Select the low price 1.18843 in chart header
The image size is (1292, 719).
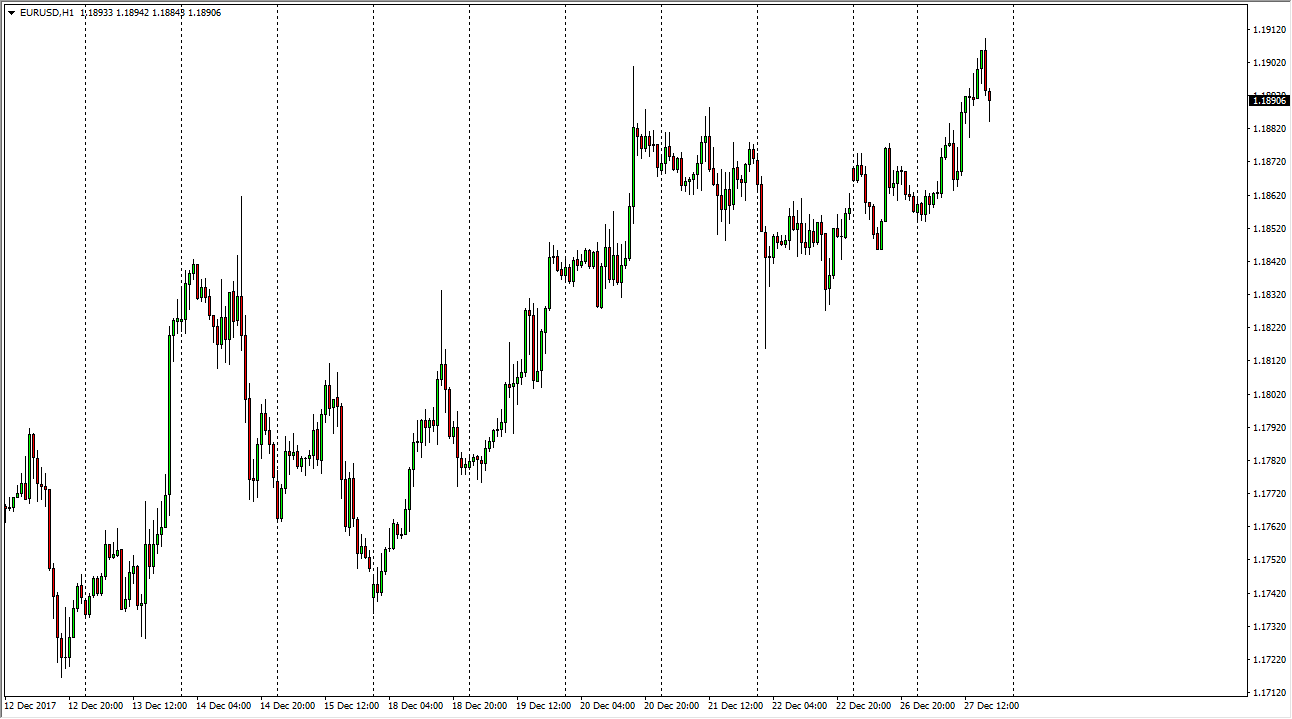click(x=168, y=13)
